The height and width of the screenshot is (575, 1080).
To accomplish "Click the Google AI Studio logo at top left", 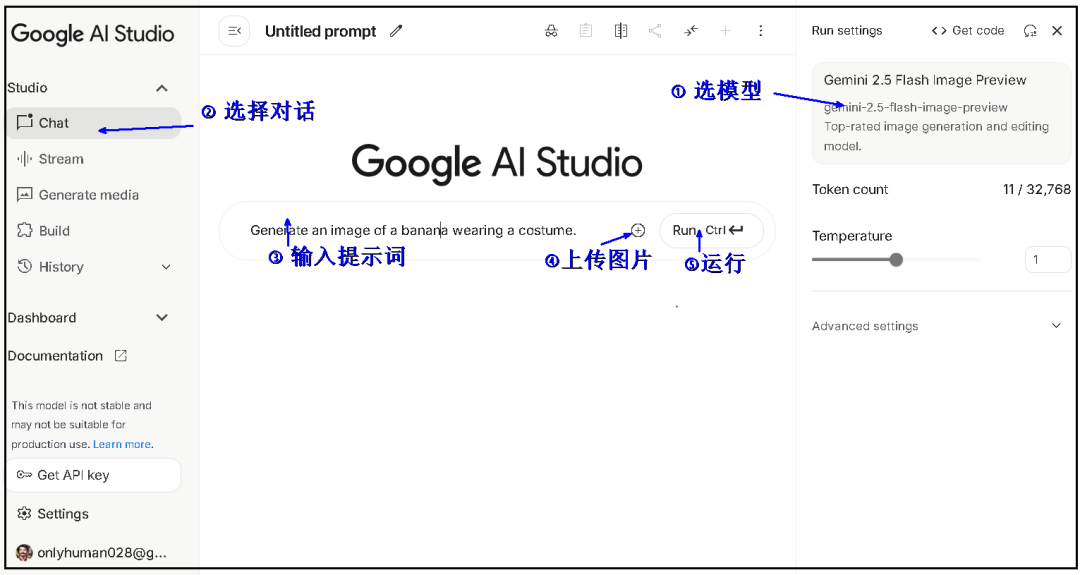I will [x=92, y=34].
